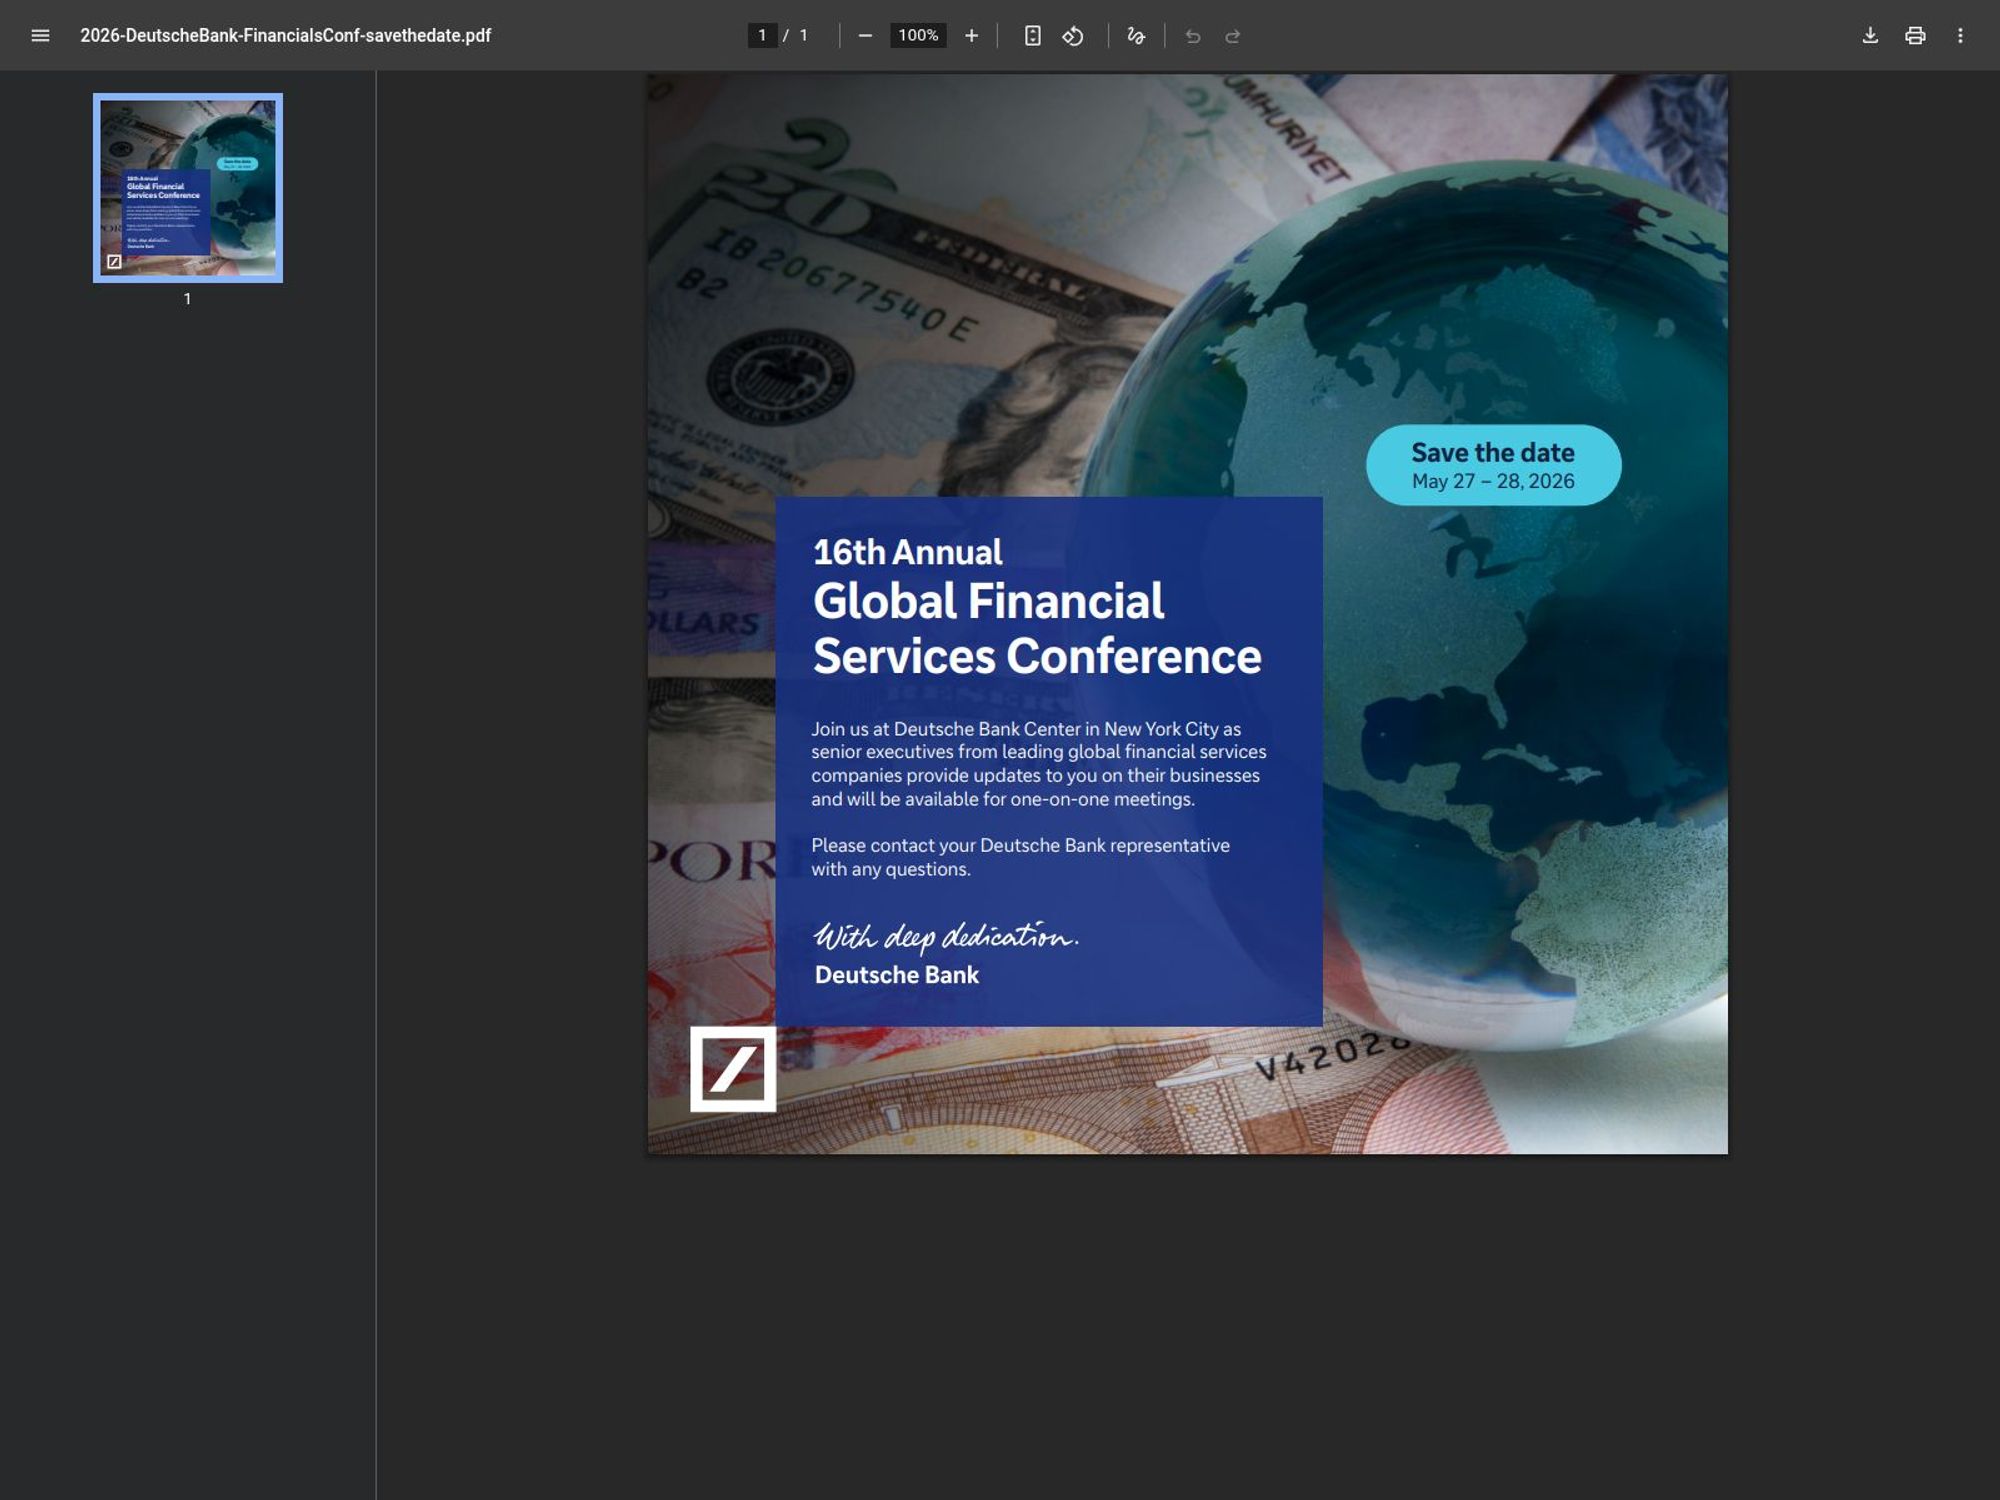The height and width of the screenshot is (1500, 2000).
Task: Open the thumbnail sidebar menu
Action: click(x=39, y=35)
